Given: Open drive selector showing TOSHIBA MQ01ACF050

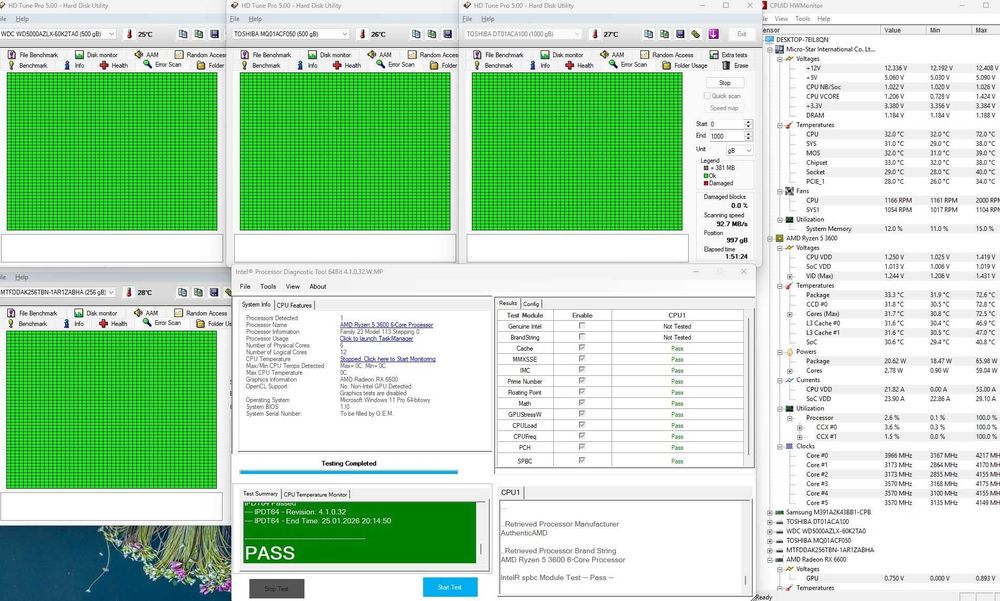Looking at the screenshot, I should pyautogui.click(x=290, y=33).
